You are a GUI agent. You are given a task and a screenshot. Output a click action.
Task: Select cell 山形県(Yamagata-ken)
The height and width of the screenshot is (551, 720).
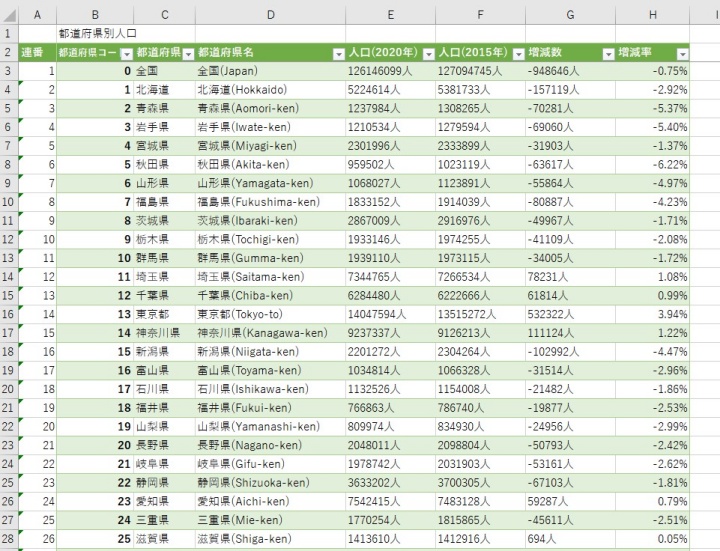(x=270, y=184)
